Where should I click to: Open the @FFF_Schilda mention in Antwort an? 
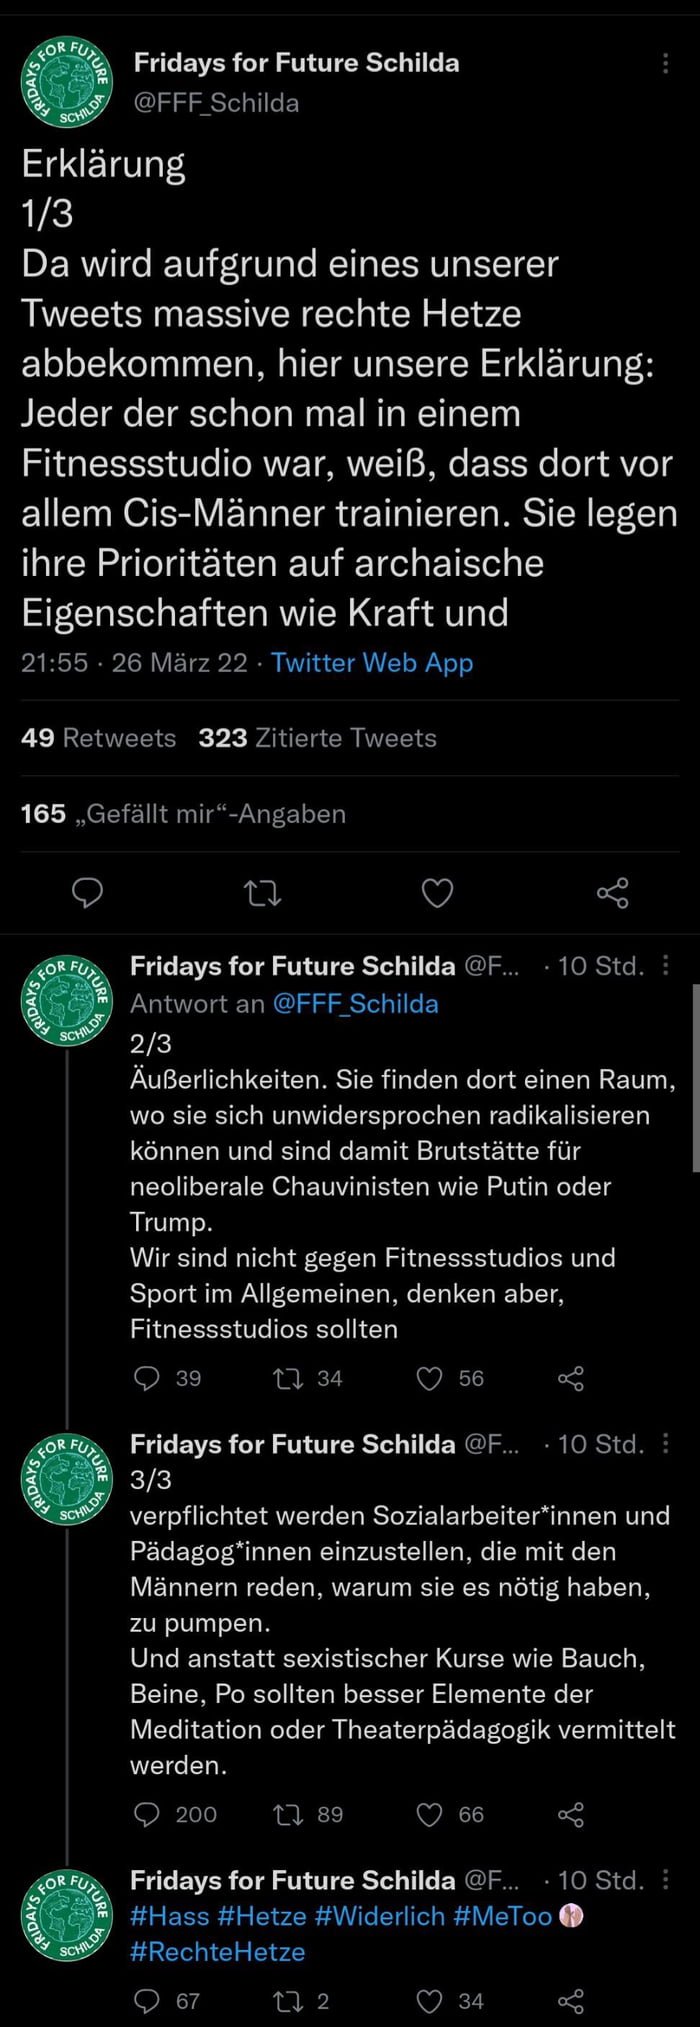click(x=355, y=1004)
